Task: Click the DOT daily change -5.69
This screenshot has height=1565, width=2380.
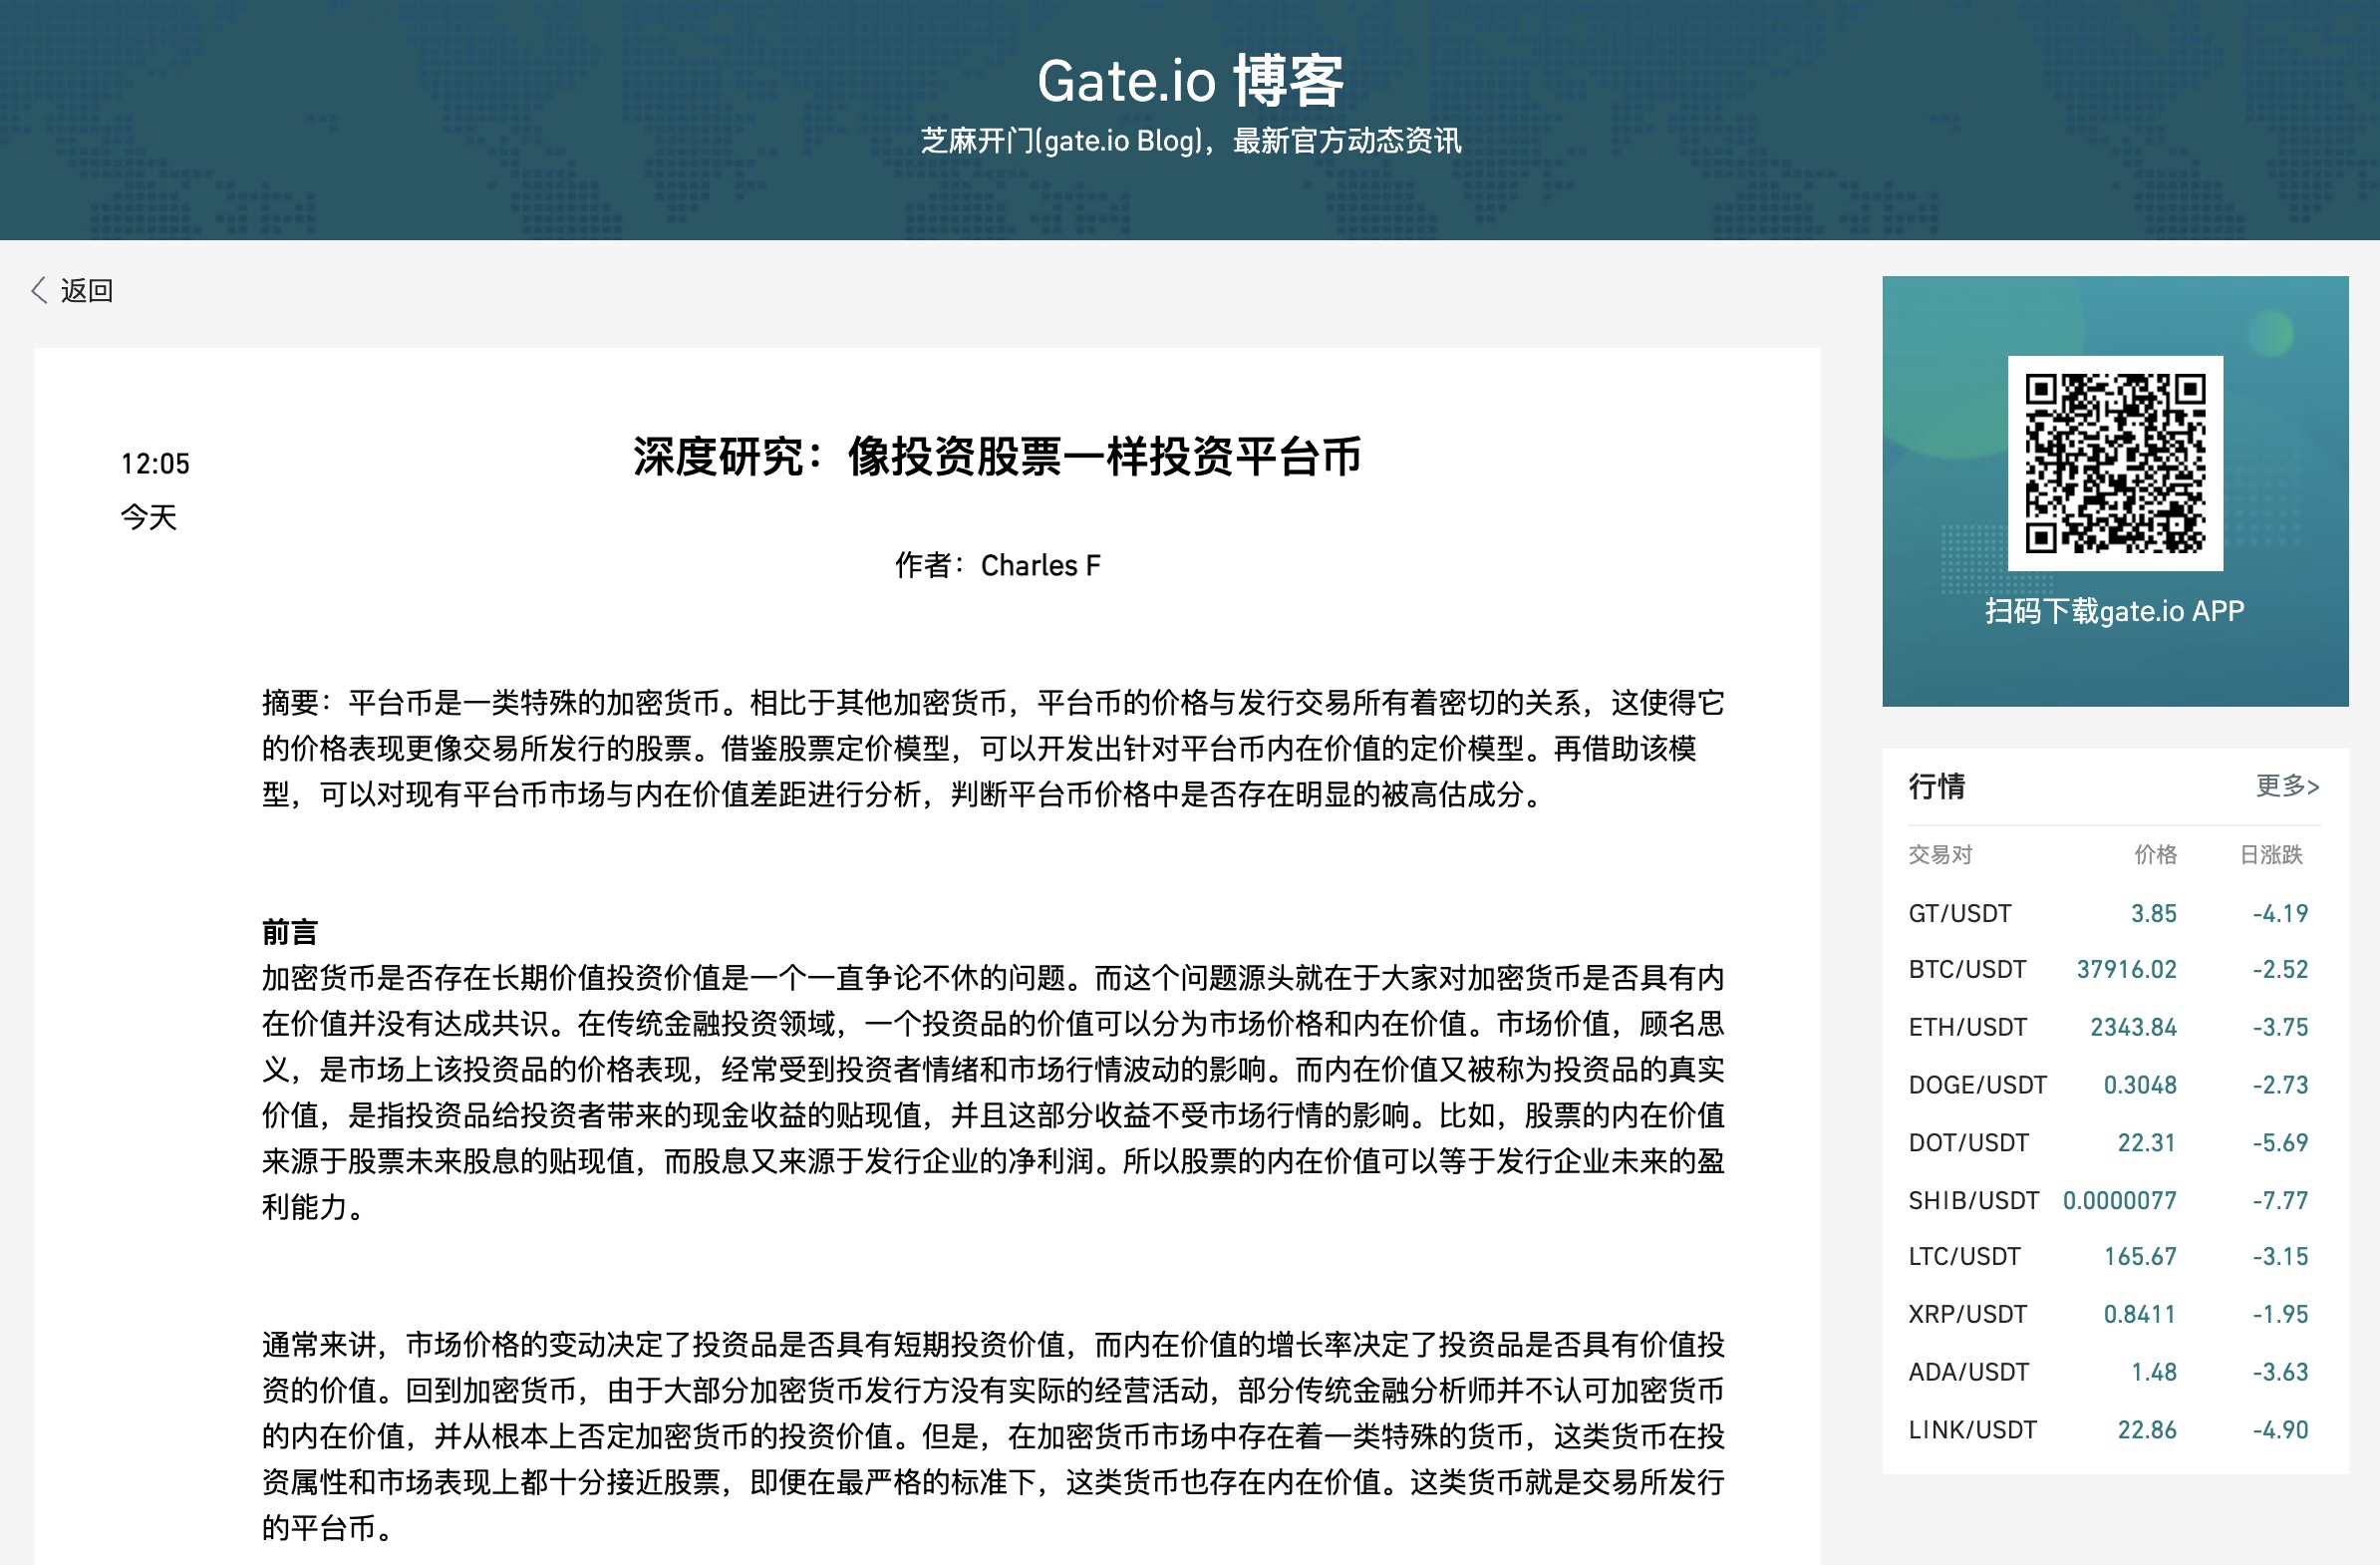Action: (x=2280, y=1142)
